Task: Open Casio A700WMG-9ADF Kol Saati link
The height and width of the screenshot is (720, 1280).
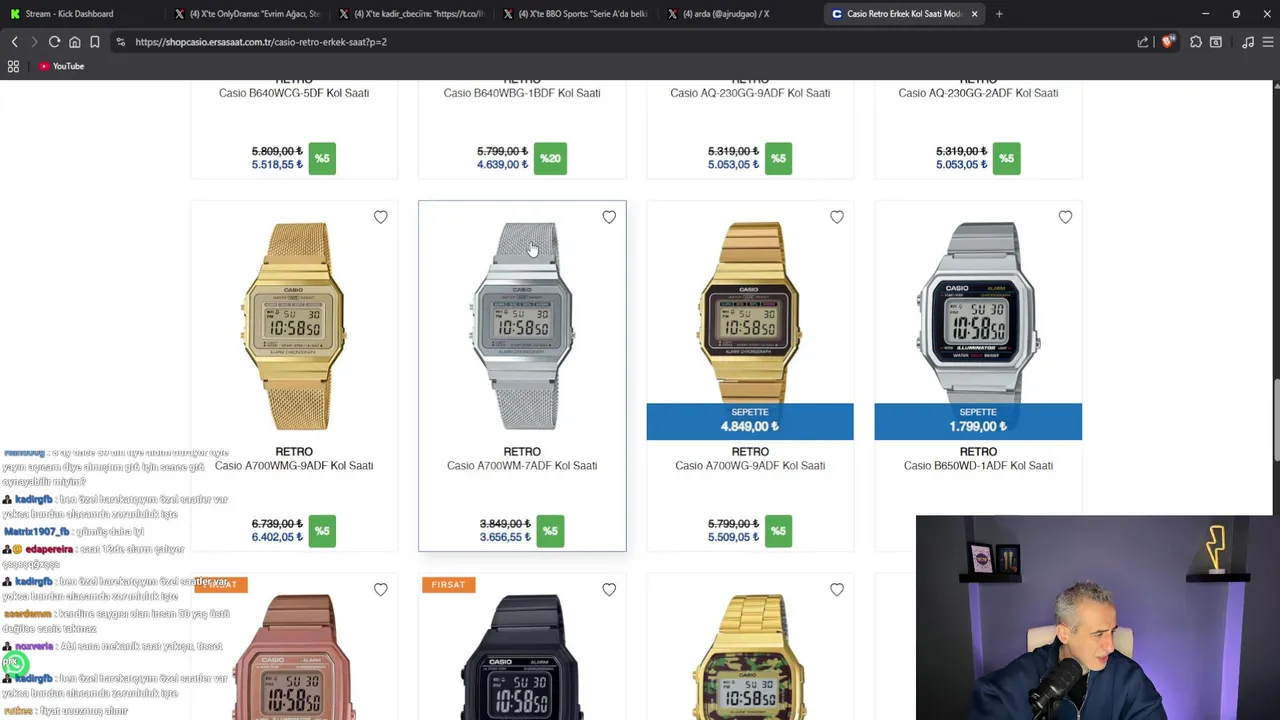Action: click(294, 466)
